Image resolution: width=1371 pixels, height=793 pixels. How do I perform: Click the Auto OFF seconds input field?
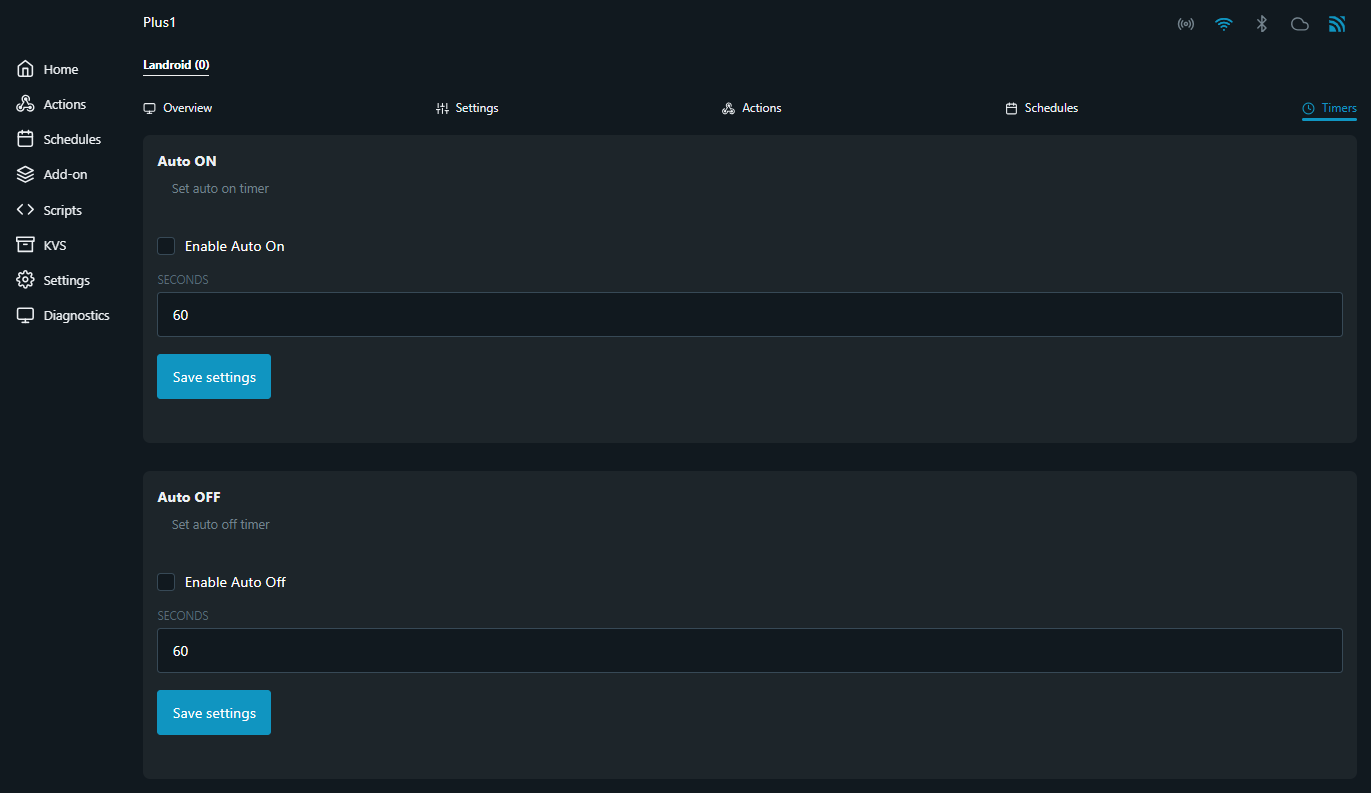(749, 651)
